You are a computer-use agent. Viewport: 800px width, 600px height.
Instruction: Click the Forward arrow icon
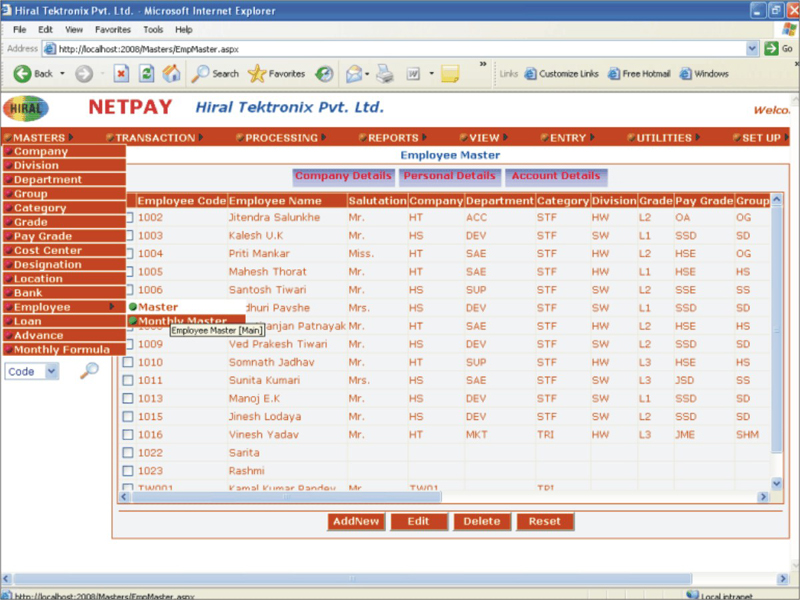[x=84, y=74]
